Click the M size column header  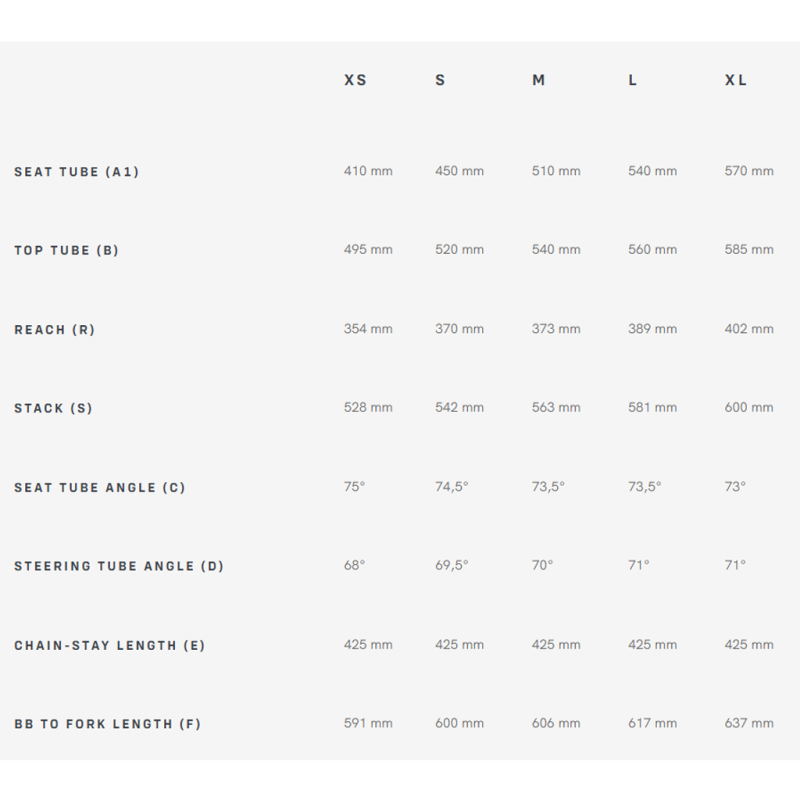coord(538,80)
